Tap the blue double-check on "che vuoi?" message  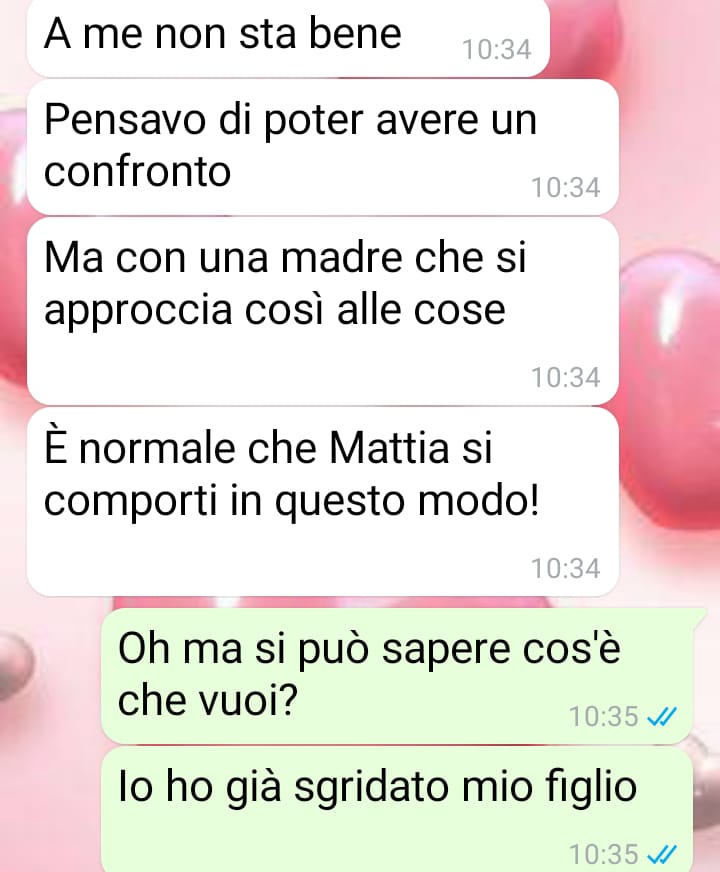click(x=662, y=717)
